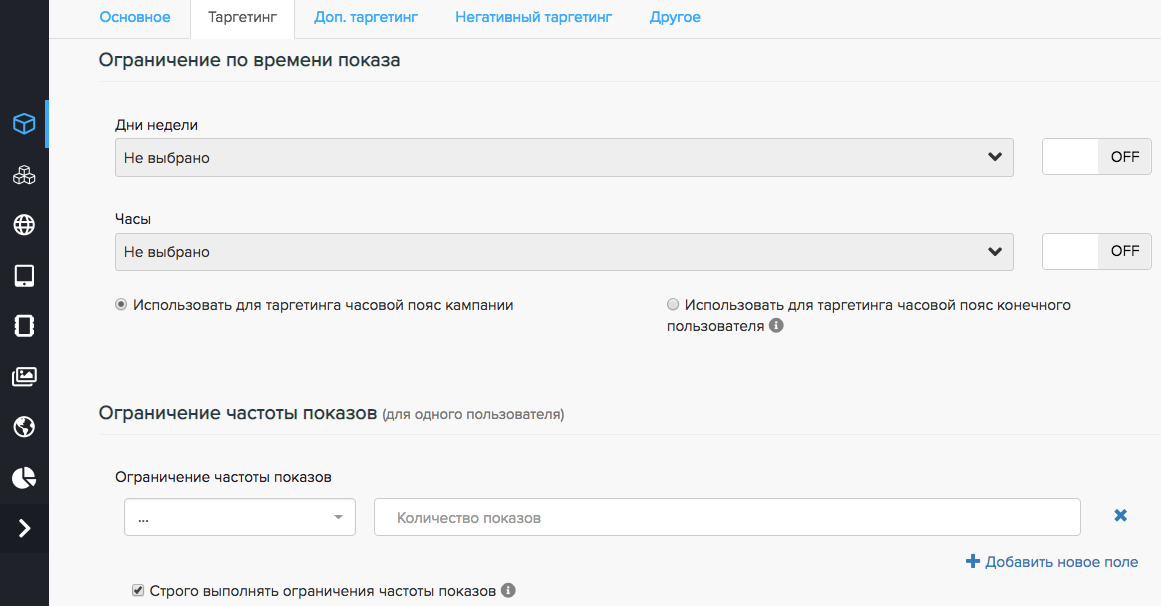1161x606 pixels.
Task: Uncheck Строго выполнять ограничения частоты показов
Action: tap(138, 591)
